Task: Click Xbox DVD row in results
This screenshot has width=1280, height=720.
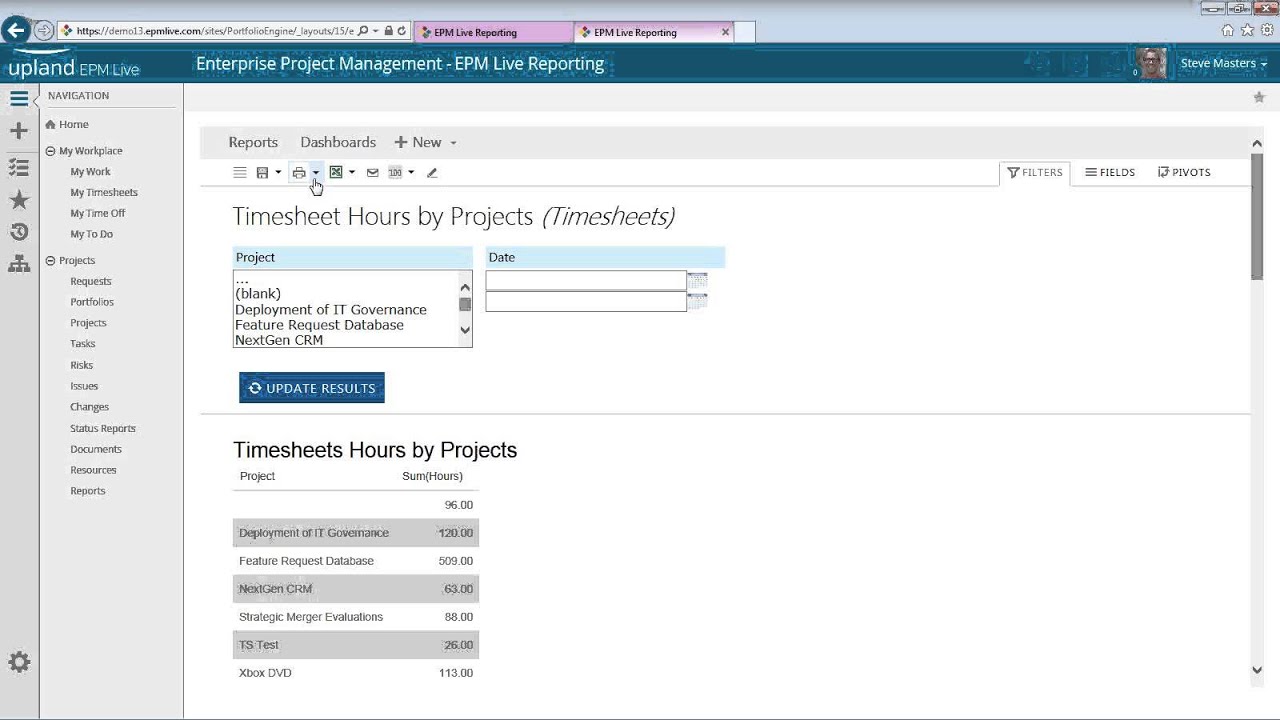Action: point(356,673)
